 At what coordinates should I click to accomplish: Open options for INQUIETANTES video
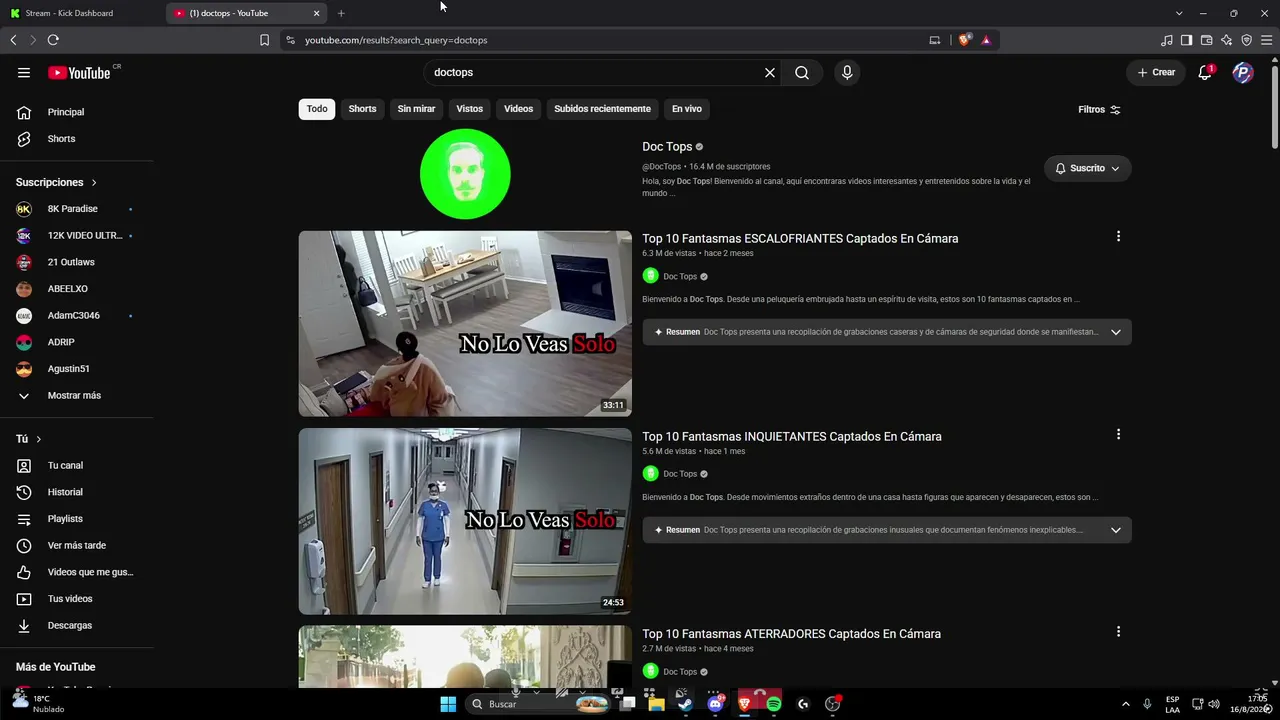click(x=1118, y=435)
